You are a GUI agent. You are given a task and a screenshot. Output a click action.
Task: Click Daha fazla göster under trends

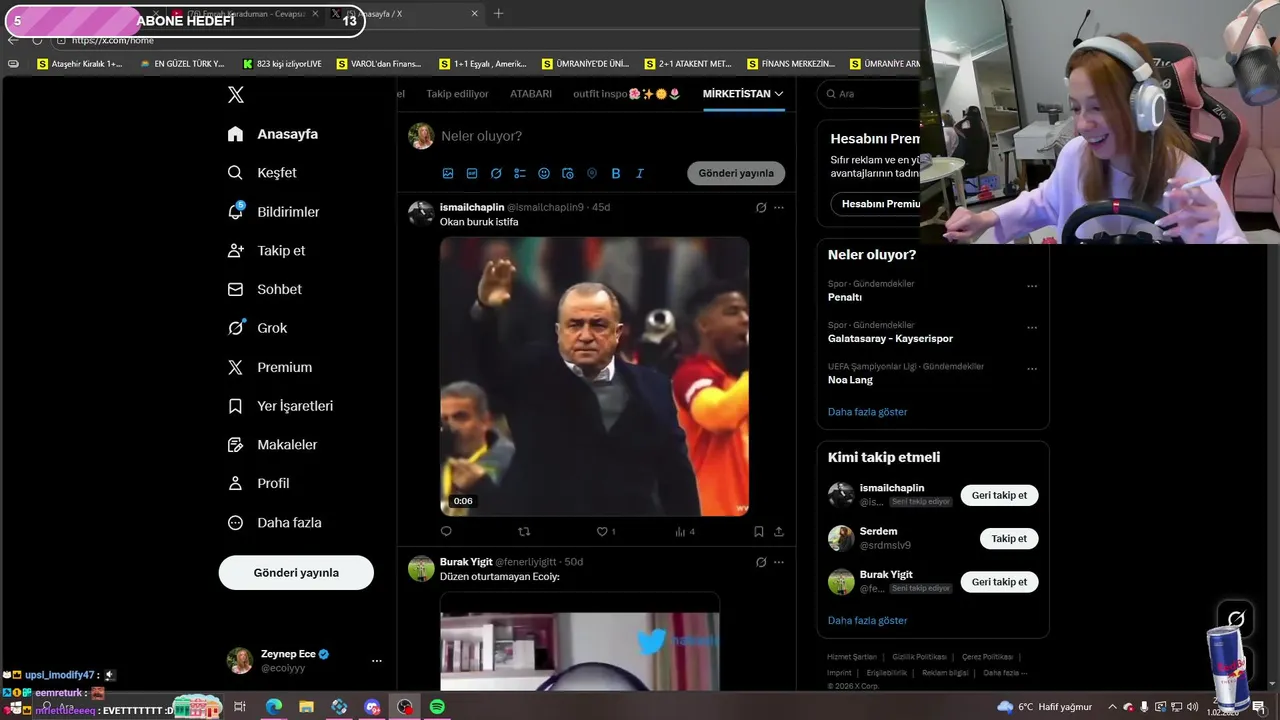[868, 412]
